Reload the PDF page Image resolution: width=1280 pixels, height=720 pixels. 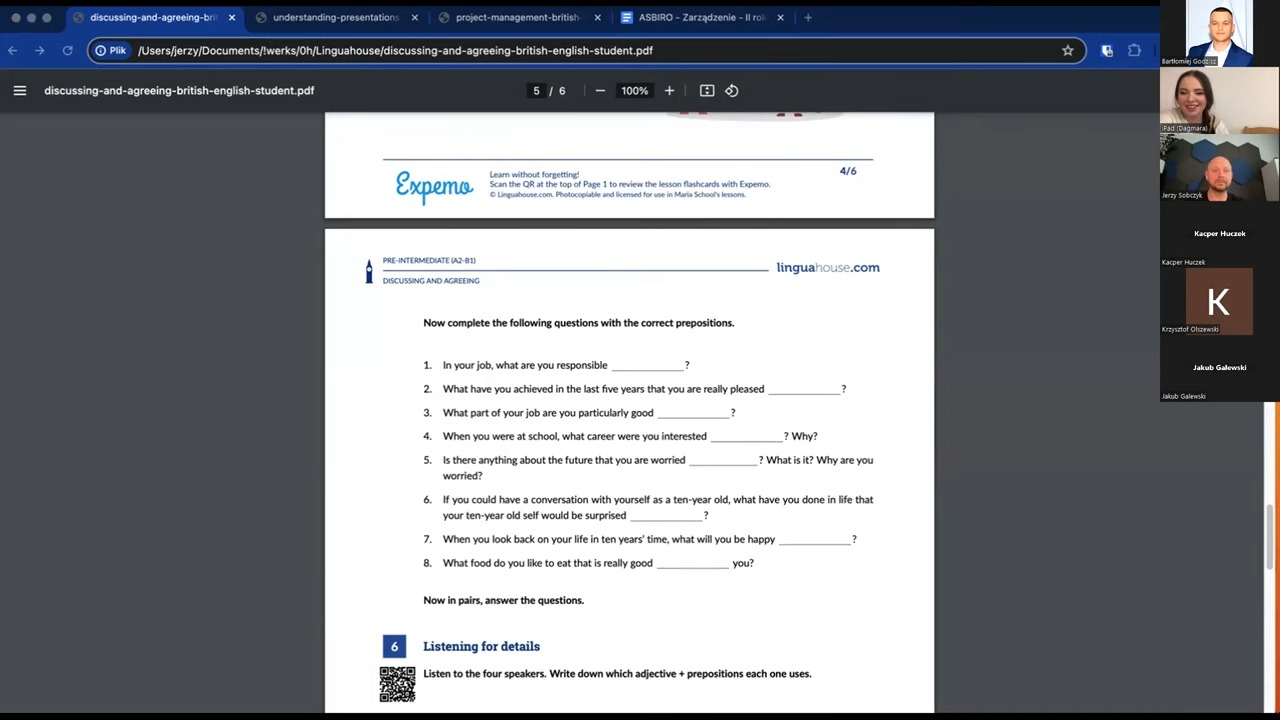tap(67, 50)
